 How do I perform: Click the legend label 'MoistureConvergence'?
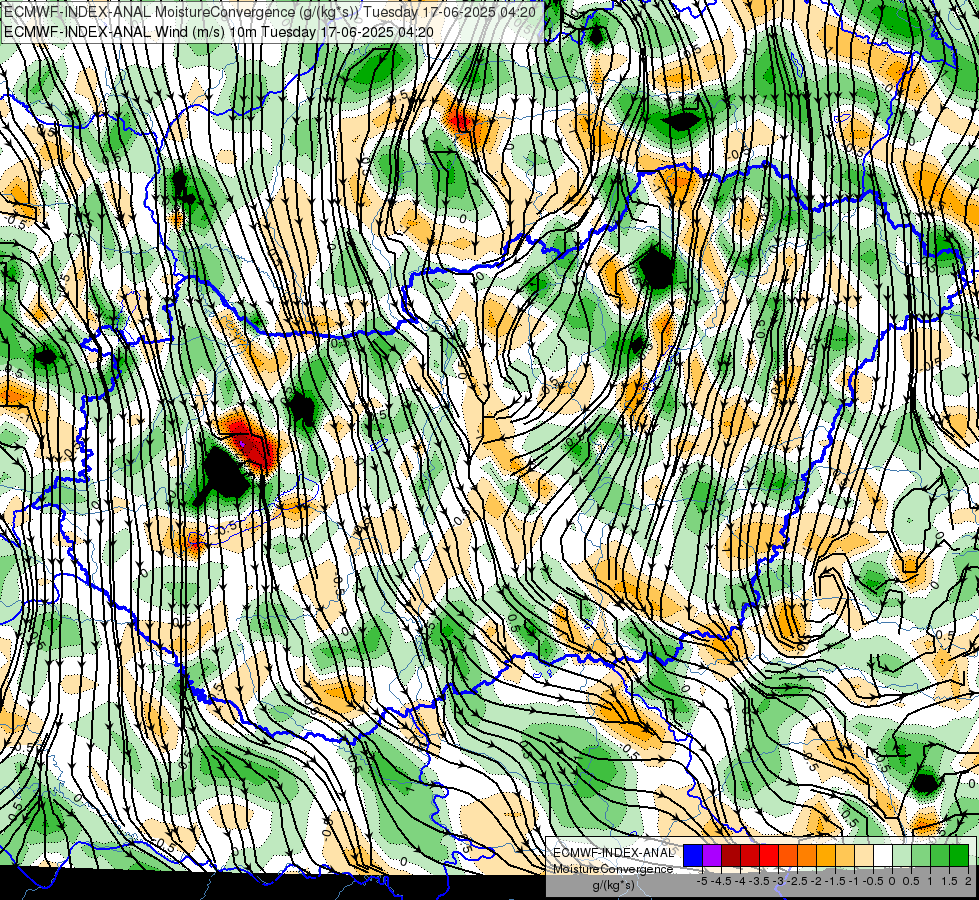(x=613, y=869)
